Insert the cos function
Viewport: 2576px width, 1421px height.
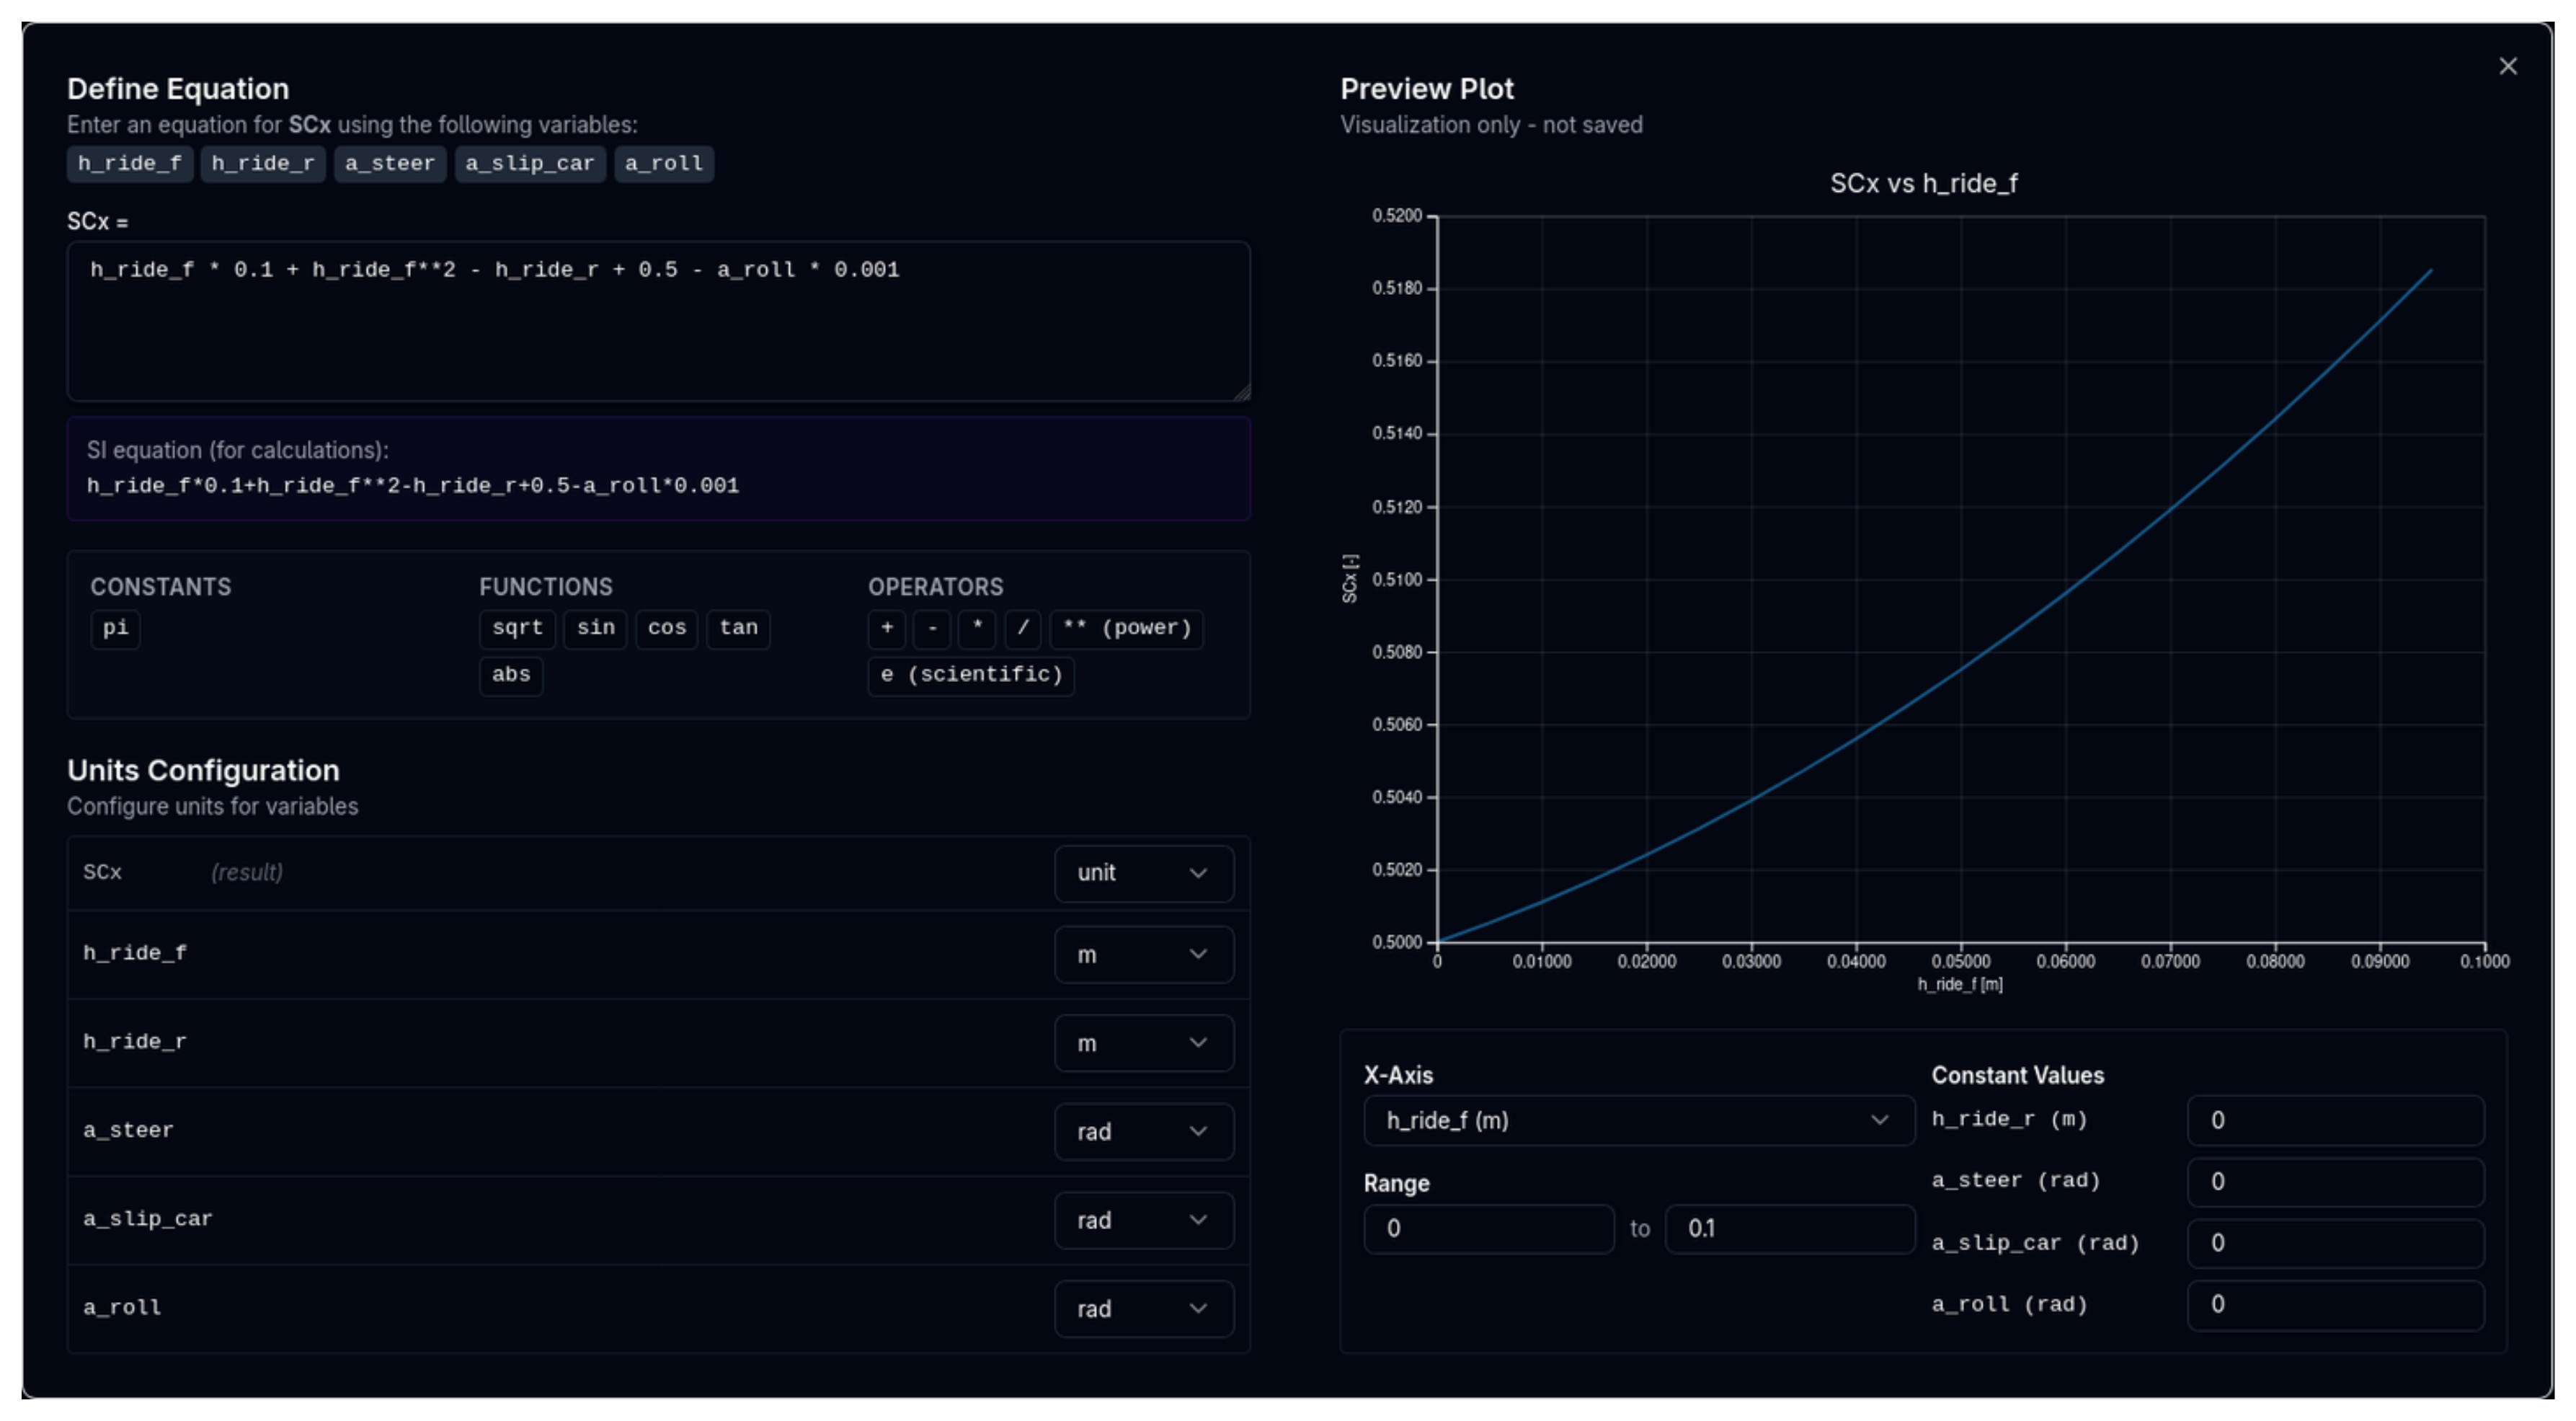[666, 628]
